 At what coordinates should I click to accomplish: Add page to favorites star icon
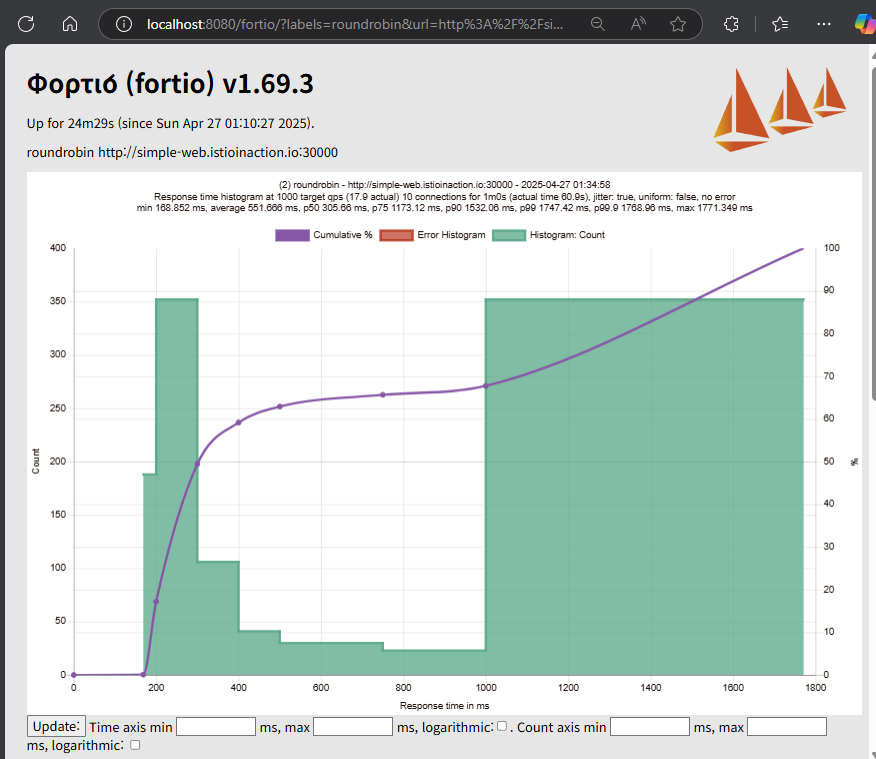(678, 24)
